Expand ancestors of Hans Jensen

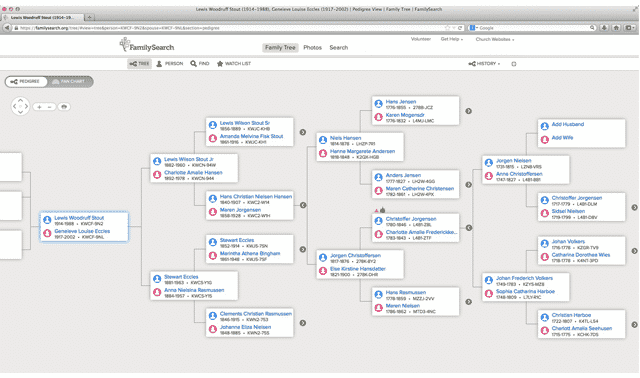click(469, 111)
